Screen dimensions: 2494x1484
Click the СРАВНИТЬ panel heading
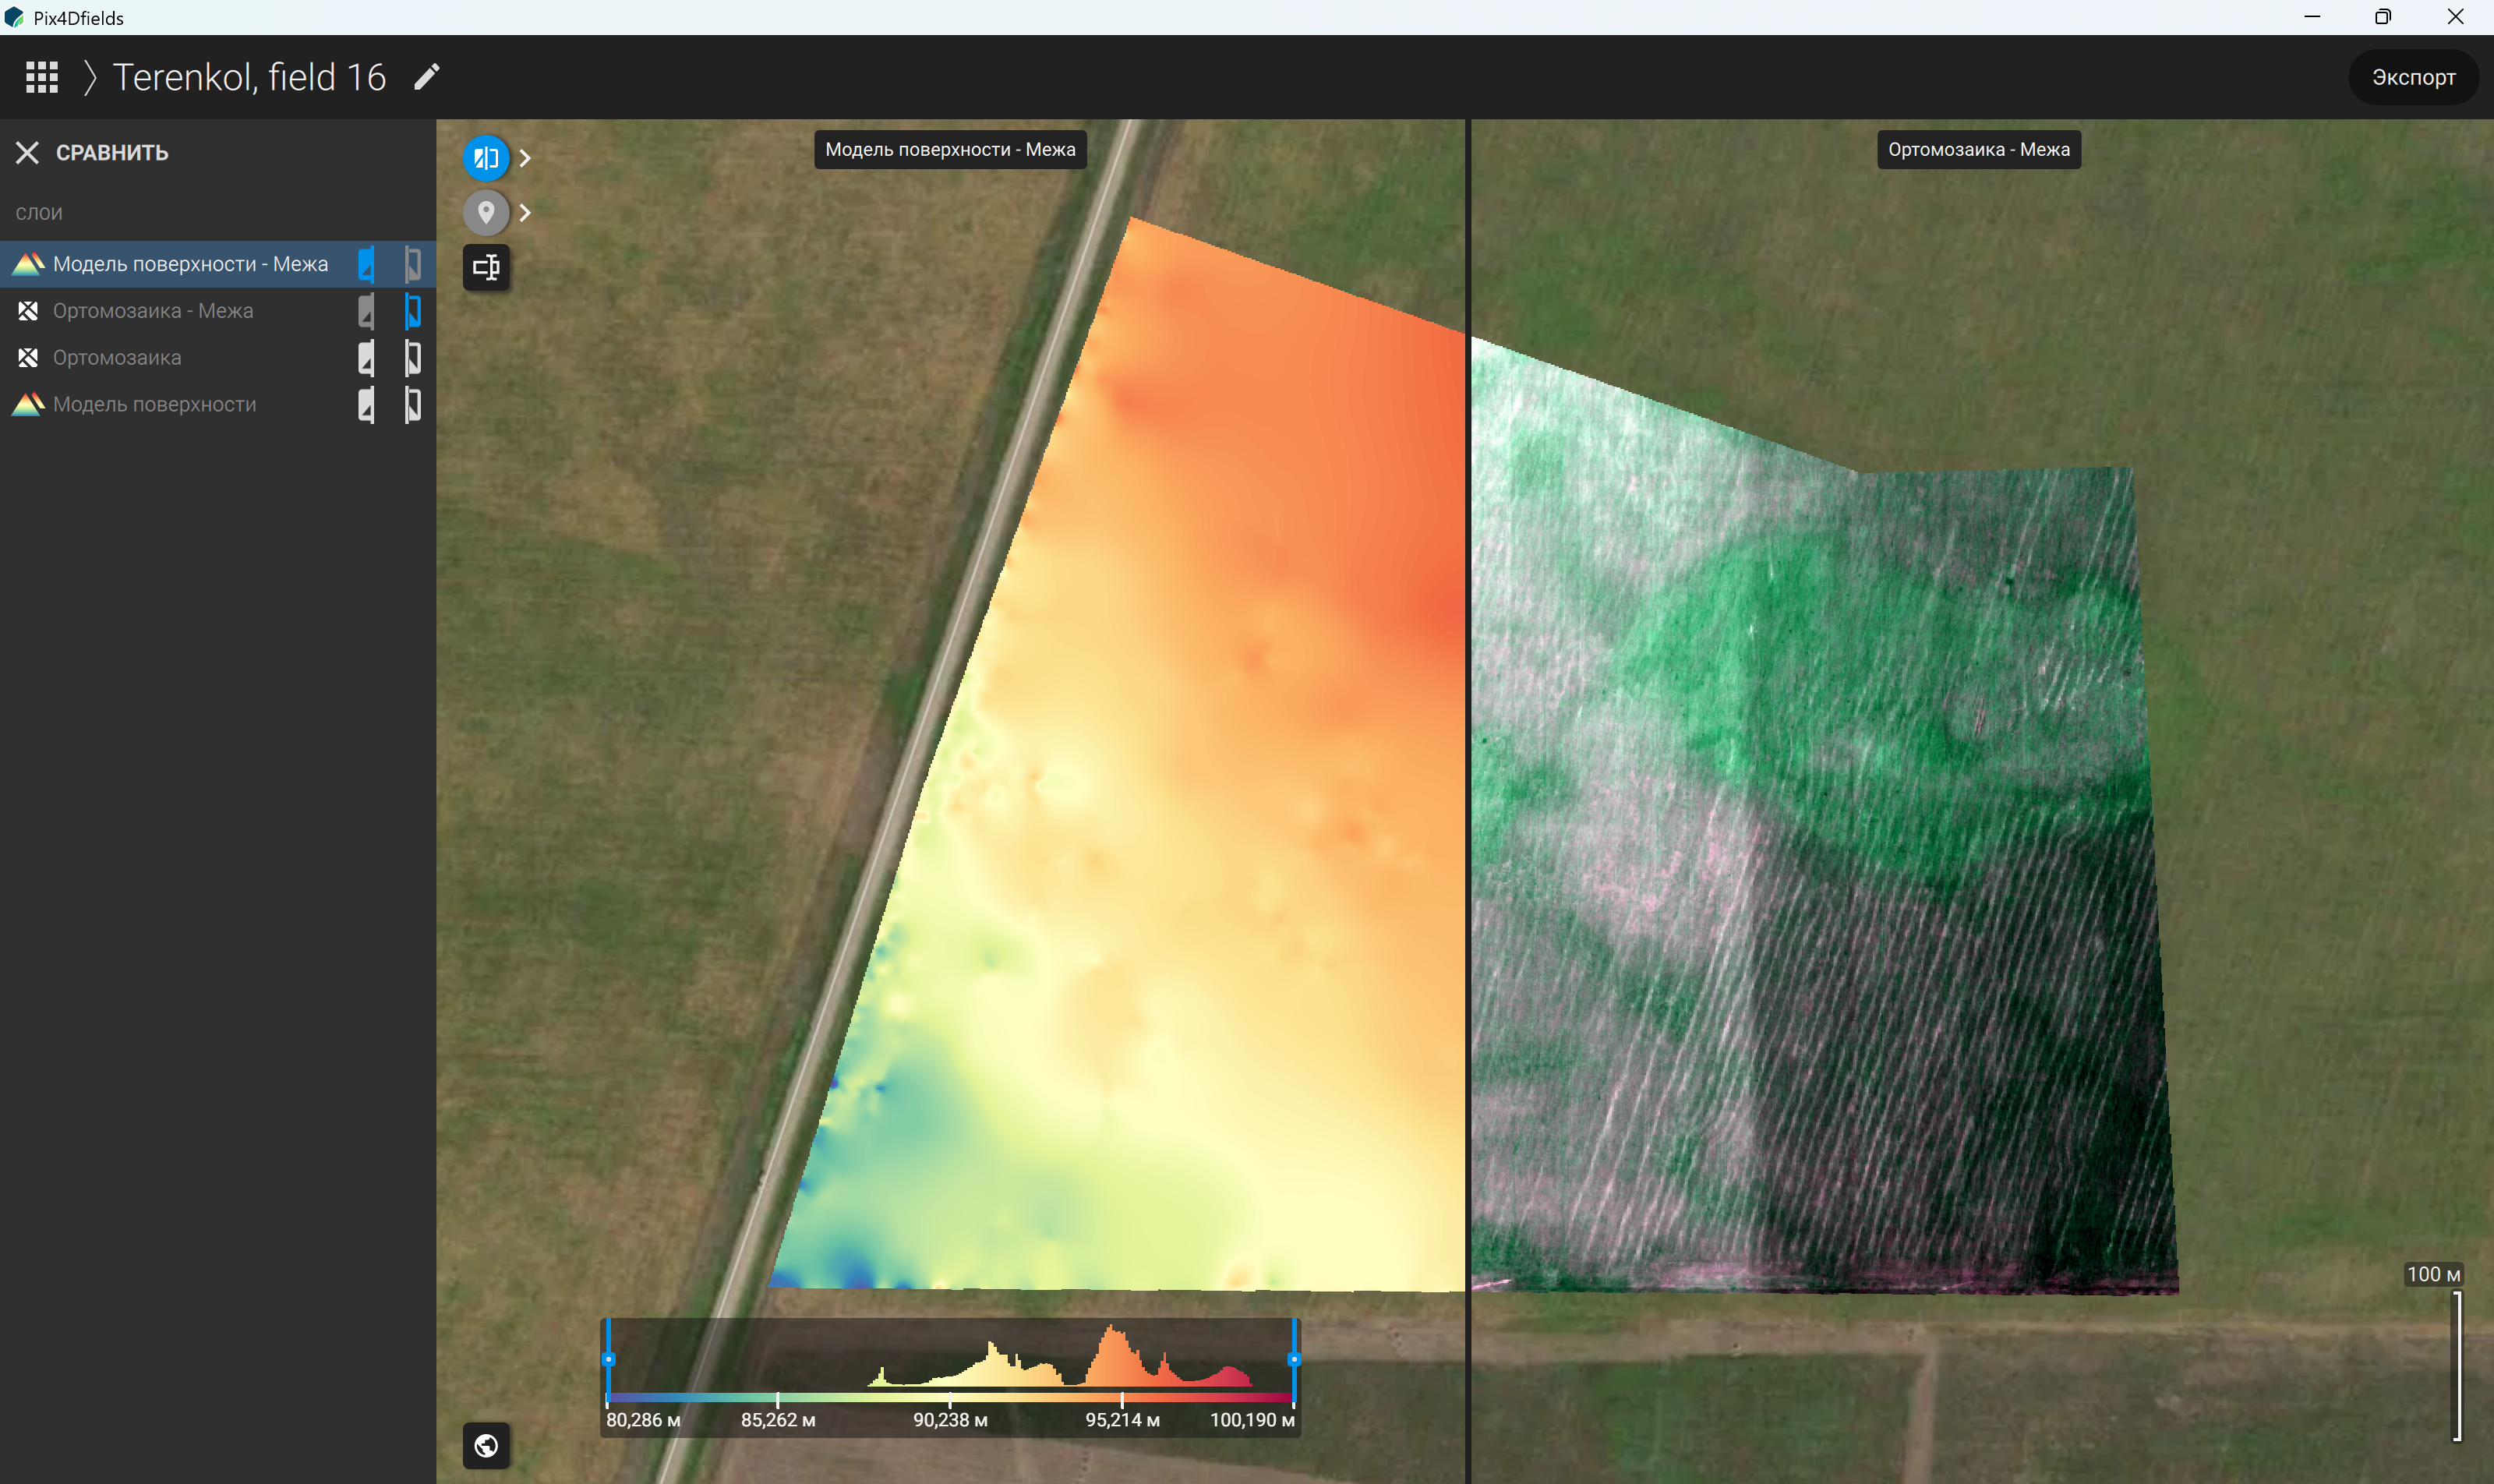click(x=112, y=153)
